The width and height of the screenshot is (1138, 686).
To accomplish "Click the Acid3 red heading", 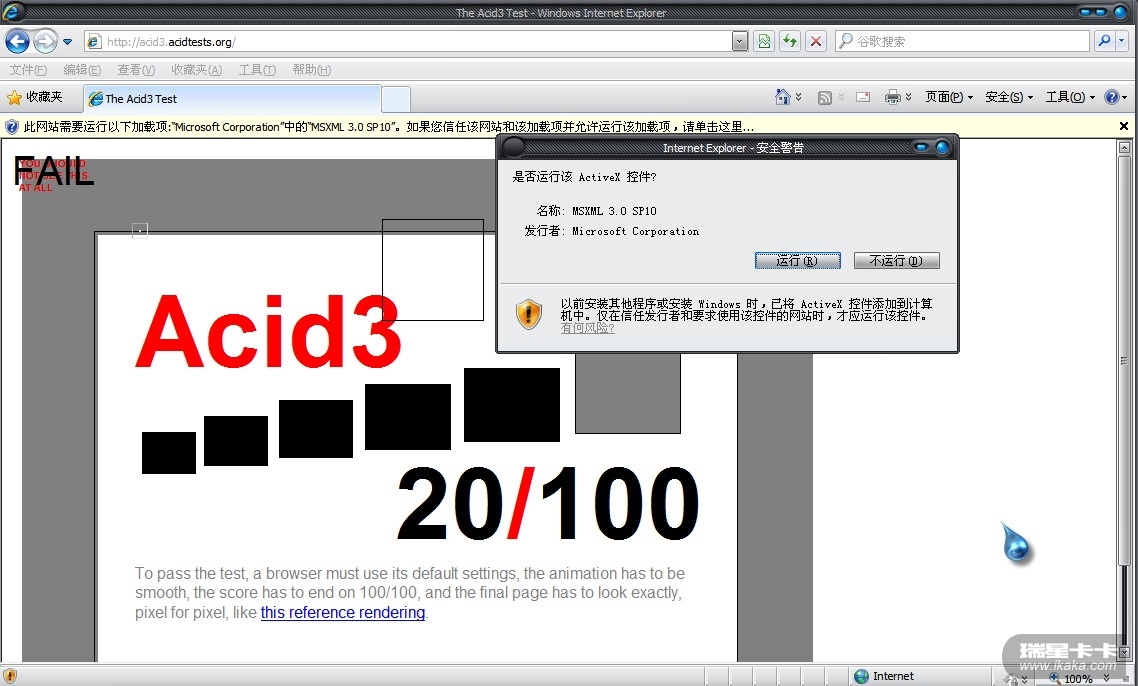I will pos(268,332).
